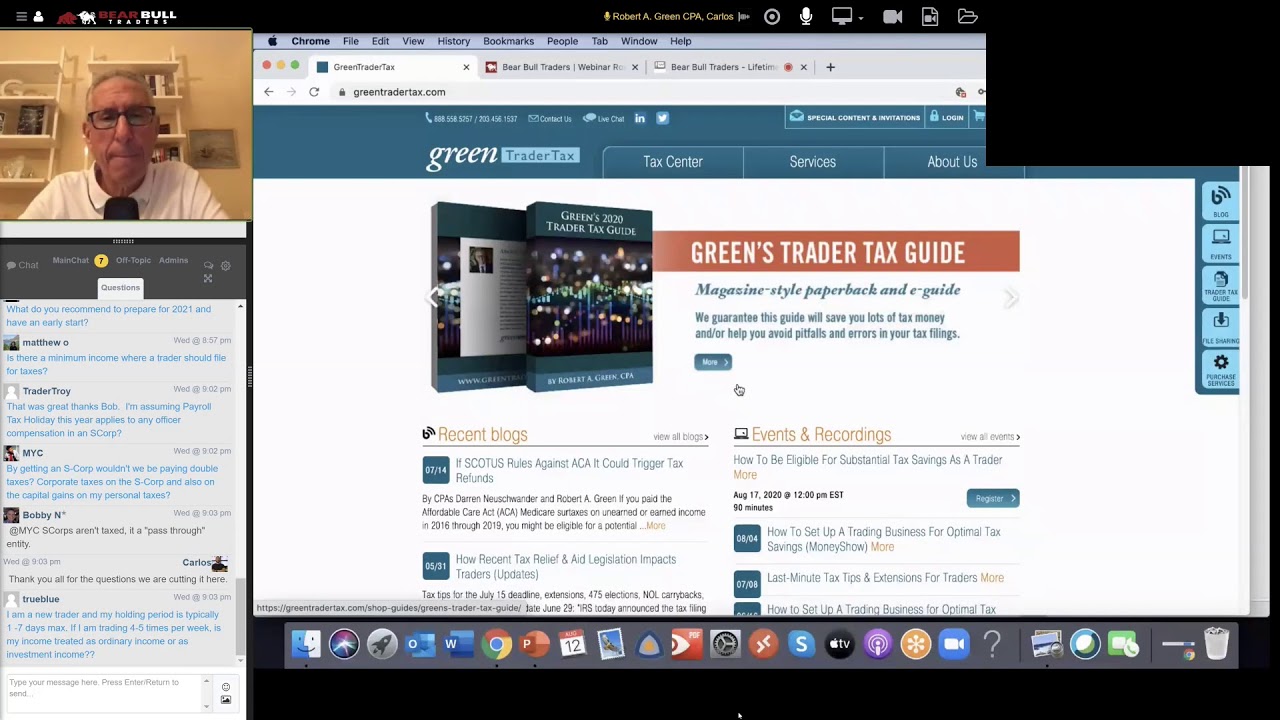Open the Chrome People menu
Viewport: 1280px width, 720px height.
(562, 41)
